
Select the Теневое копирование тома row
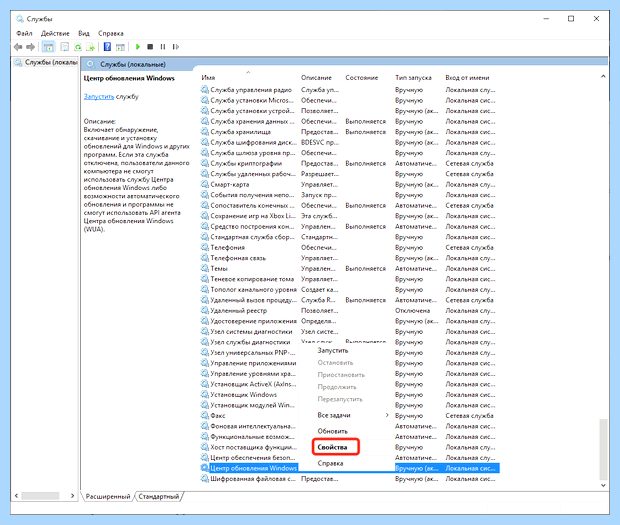[350, 279]
